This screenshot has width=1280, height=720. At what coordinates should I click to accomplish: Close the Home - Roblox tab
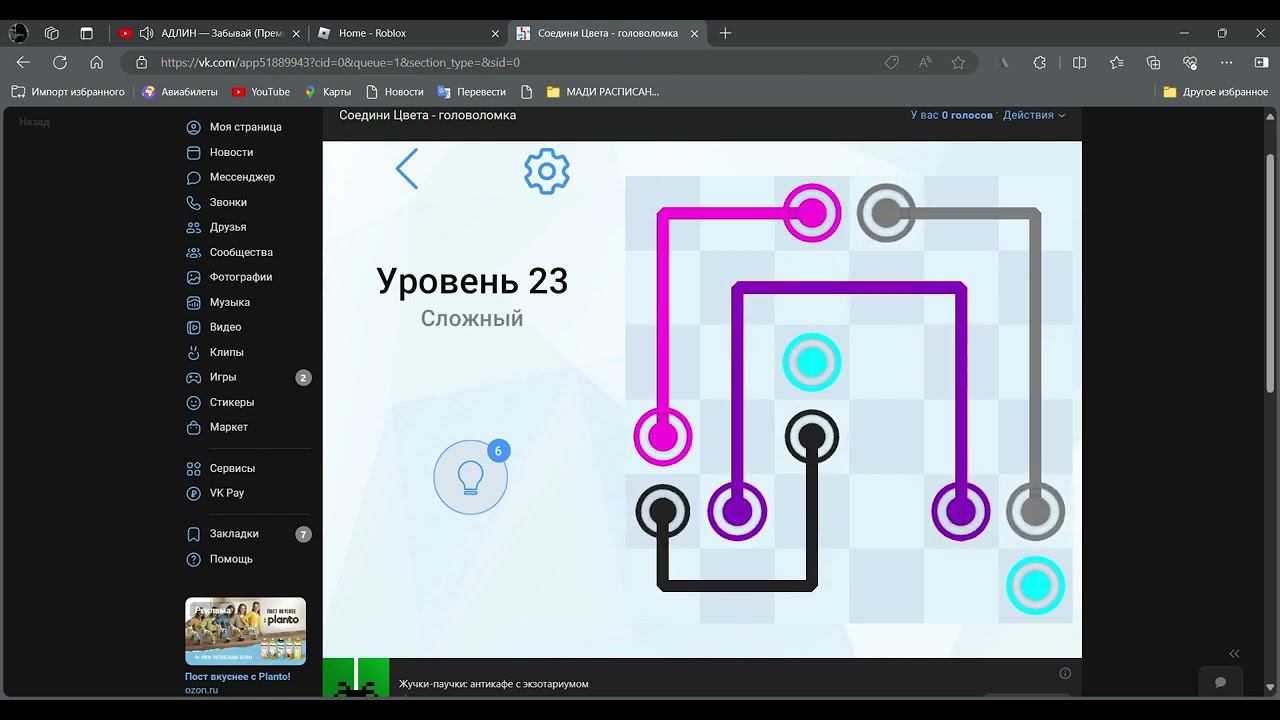(495, 33)
